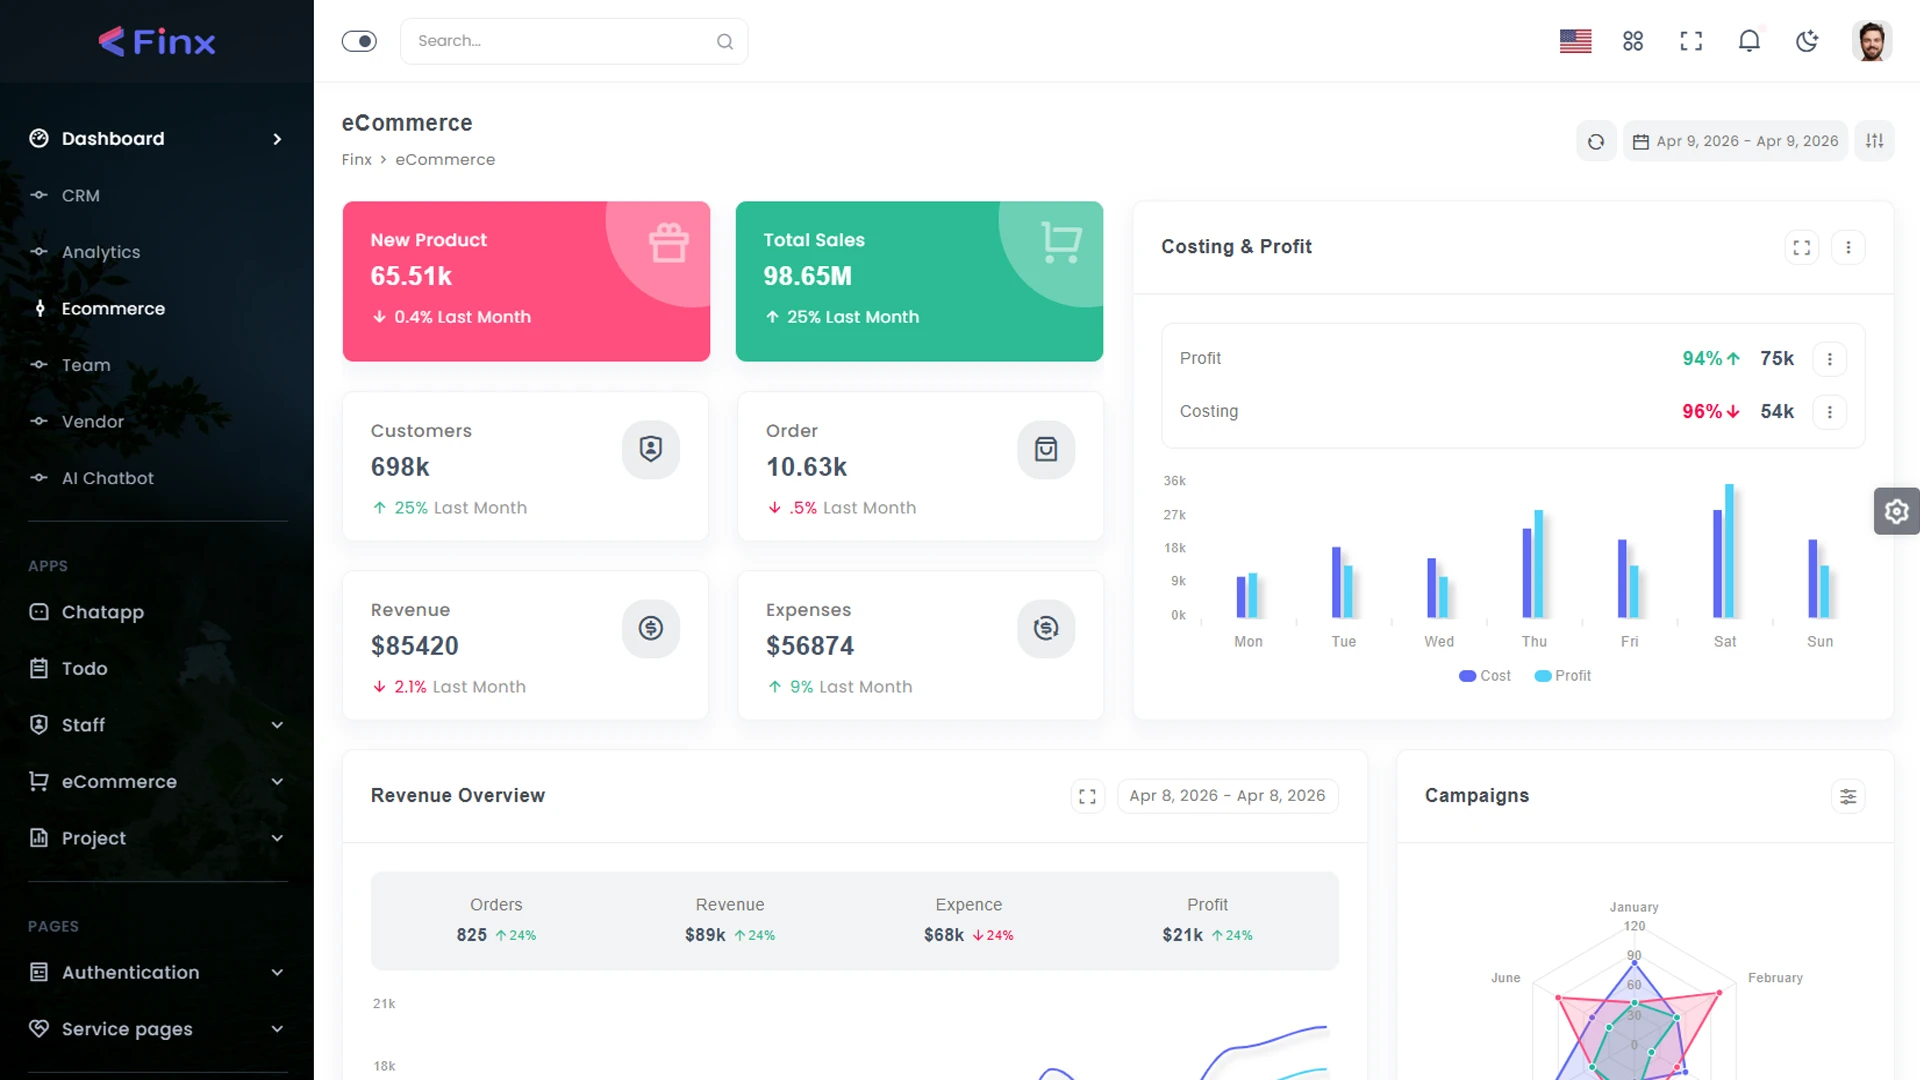Click the Search input field
Screen dimensions: 1920x1080
click(x=574, y=41)
